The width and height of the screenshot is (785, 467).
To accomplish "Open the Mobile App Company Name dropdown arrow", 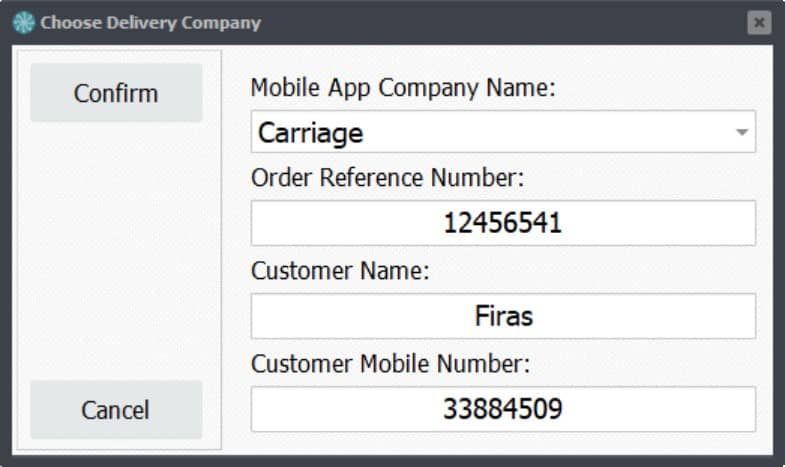I will click(x=741, y=132).
